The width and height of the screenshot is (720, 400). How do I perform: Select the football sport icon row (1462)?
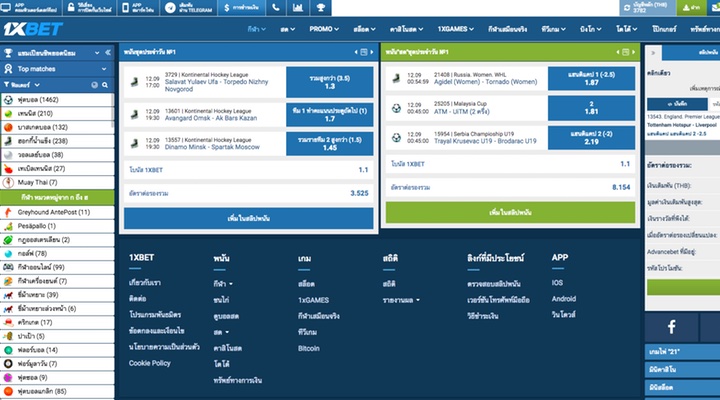pyautogui.click(x=57, y=100)
